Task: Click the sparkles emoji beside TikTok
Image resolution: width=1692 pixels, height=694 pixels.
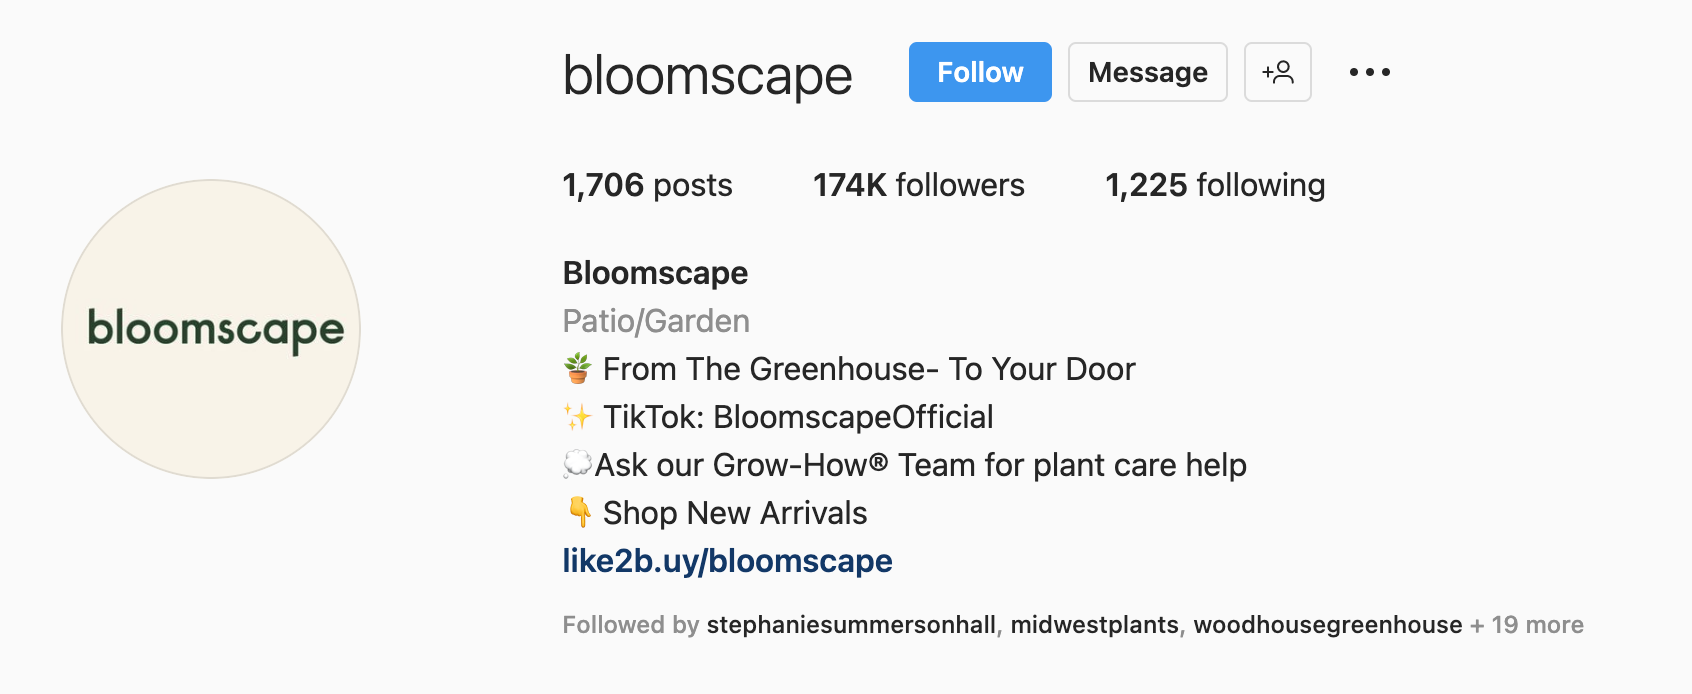Action: 578,416
